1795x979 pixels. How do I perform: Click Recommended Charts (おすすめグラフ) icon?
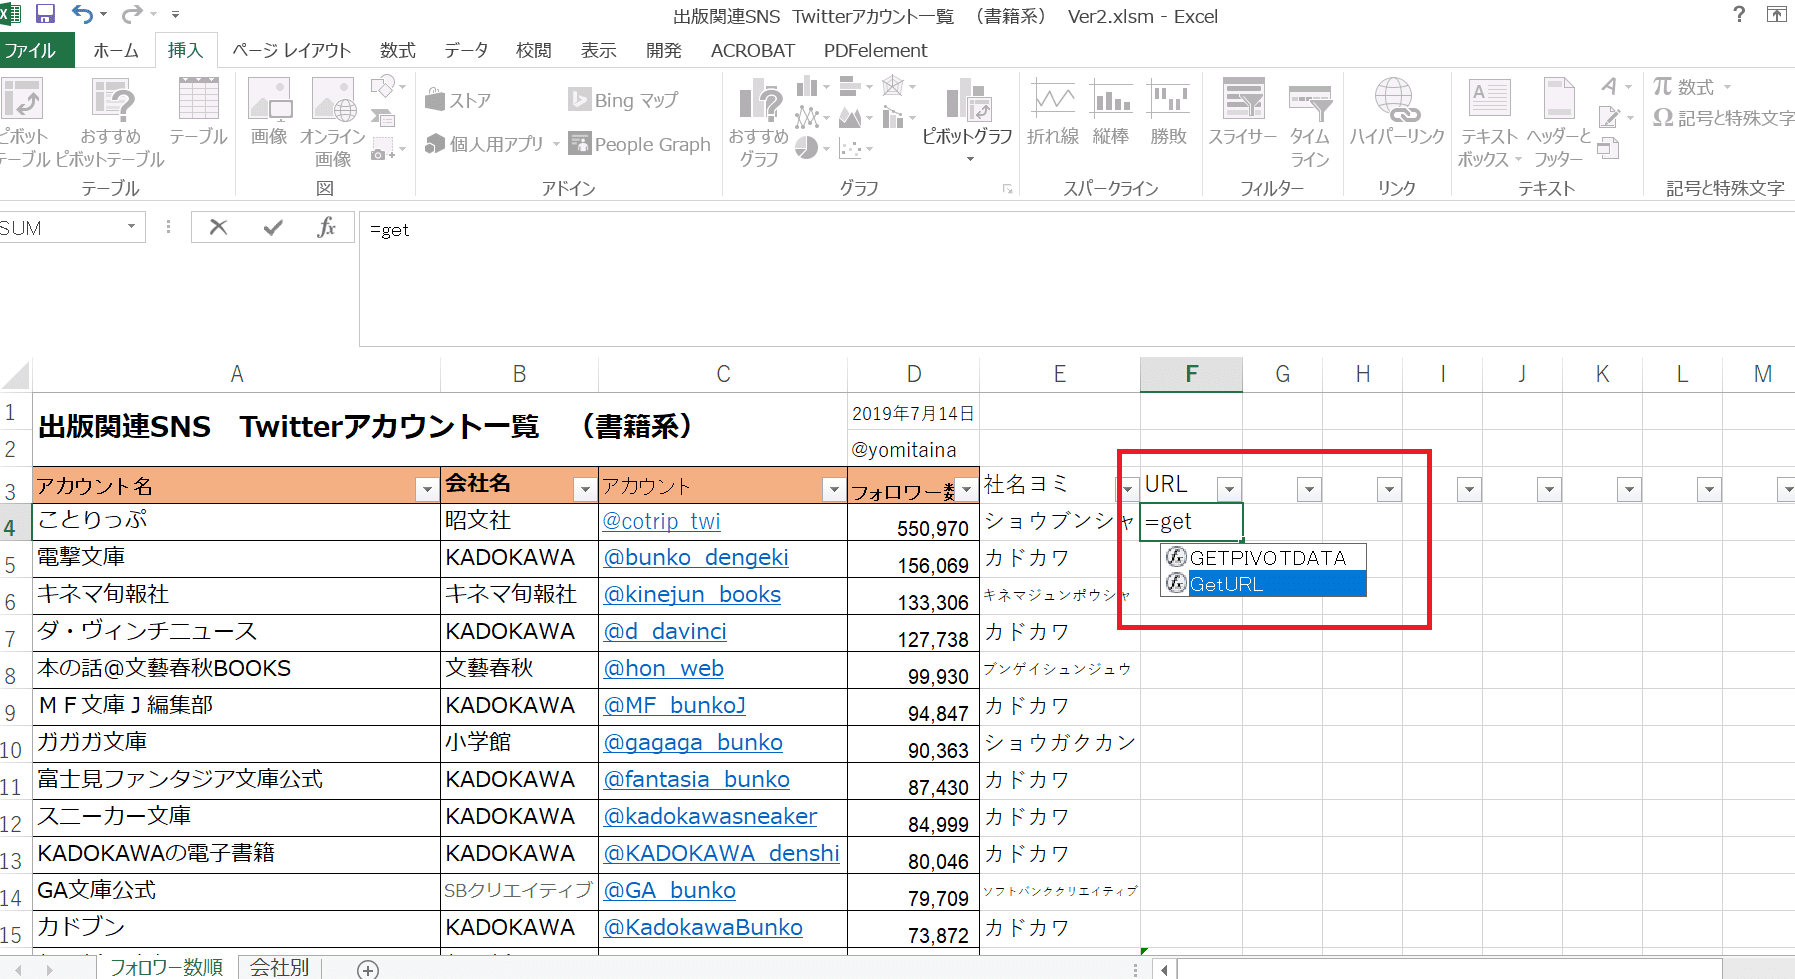(759, 122)
